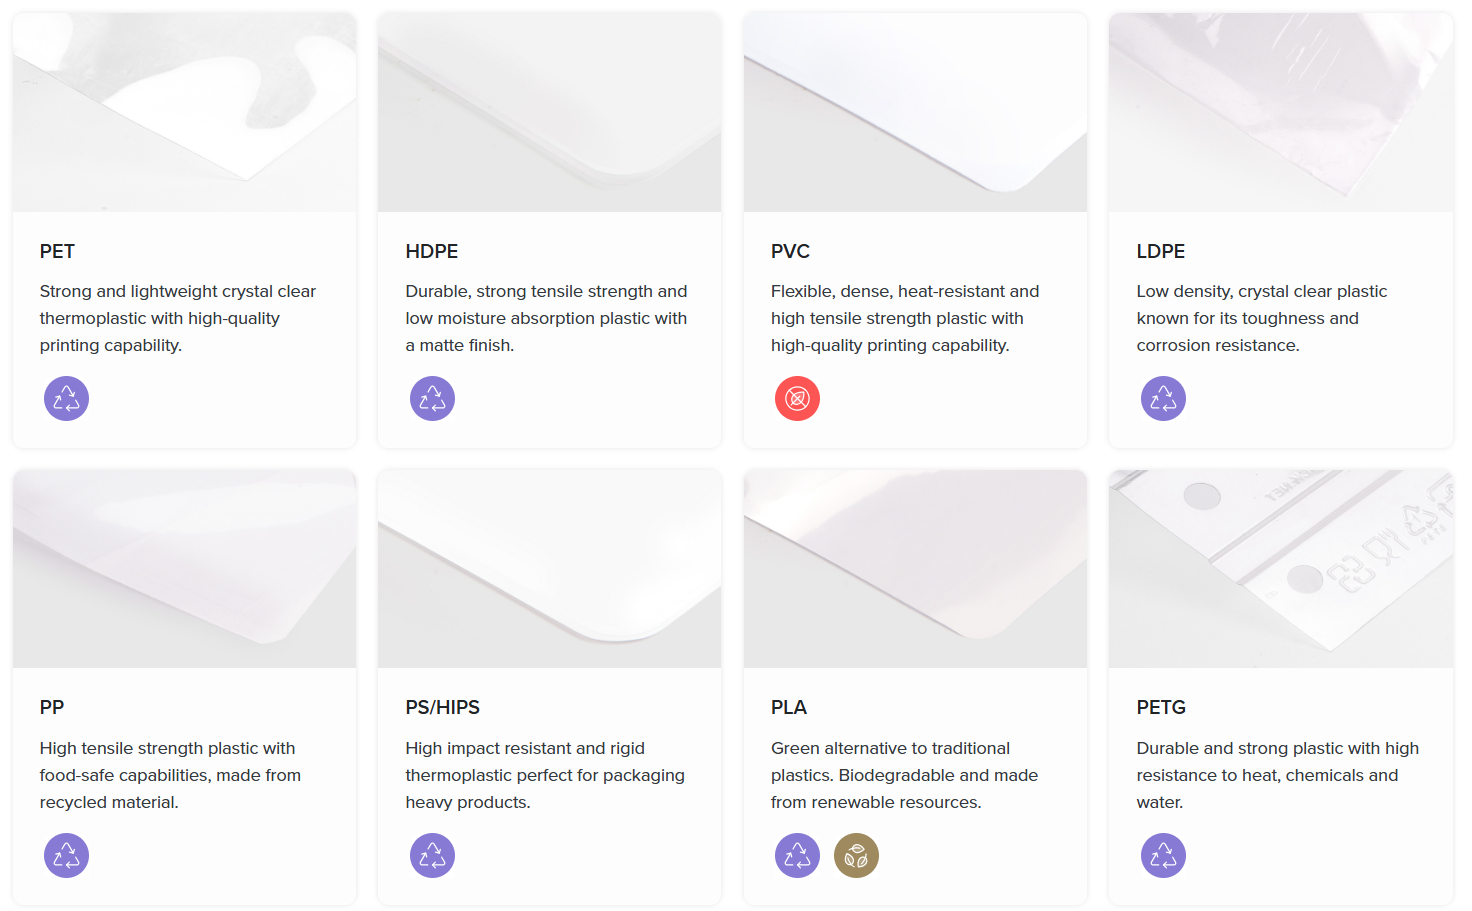Image resolution: width=1472 pixels, height=911 pixels.
Task: Click the recycle icon on the PETG card
Action: coord(1163,855)
